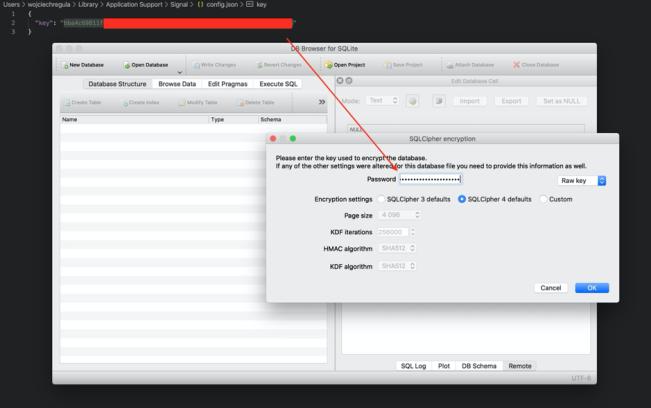The height and width of the screenshot is (408, 651).
Task: Click the Page size stepper
Action: tap(418, 215)
